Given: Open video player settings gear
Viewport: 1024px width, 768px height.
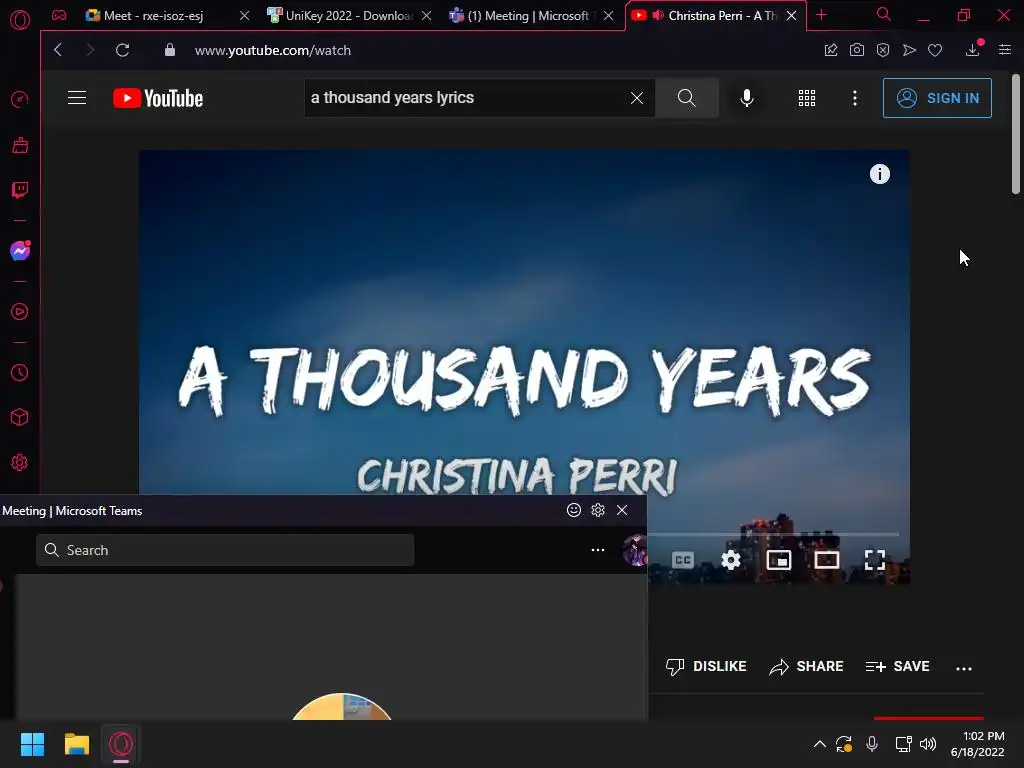Looking at the screenshot, I should pos(731,560).
